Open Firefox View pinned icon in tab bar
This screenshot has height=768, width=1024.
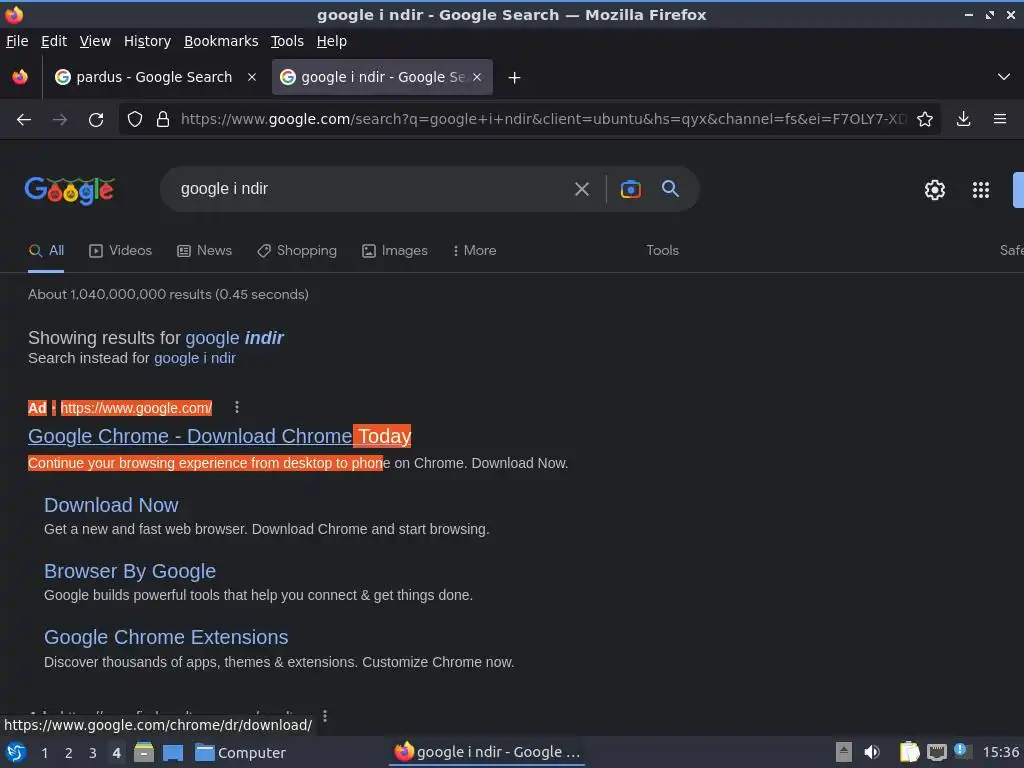(x=20, y=77)
